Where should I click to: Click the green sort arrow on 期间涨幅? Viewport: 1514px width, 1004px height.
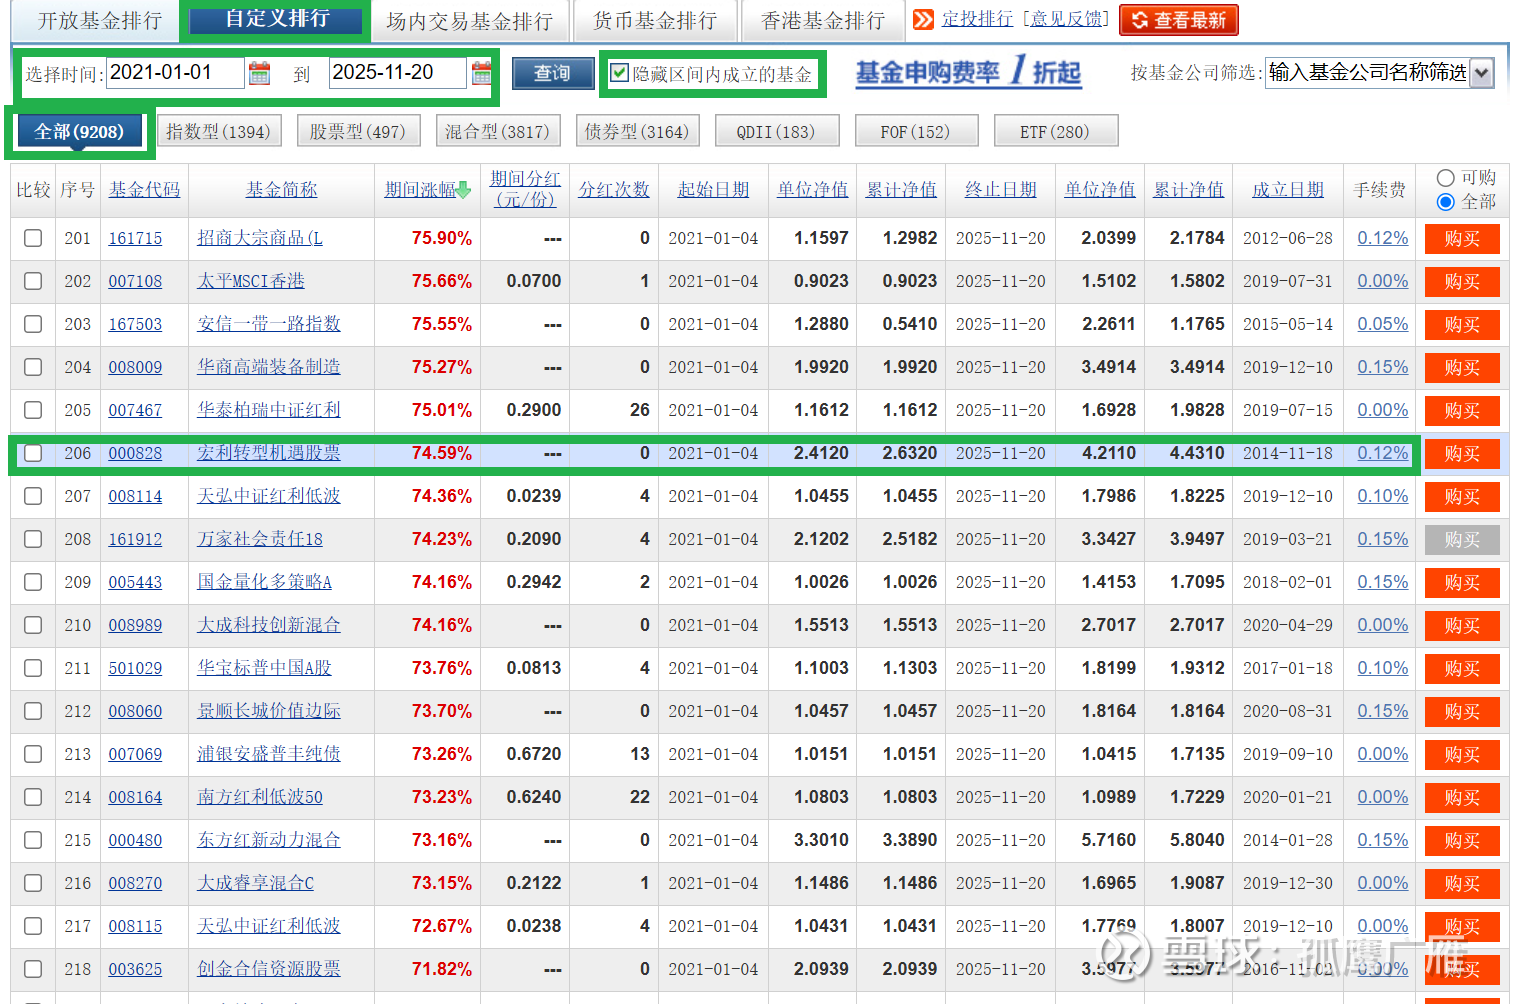point(463,190)
